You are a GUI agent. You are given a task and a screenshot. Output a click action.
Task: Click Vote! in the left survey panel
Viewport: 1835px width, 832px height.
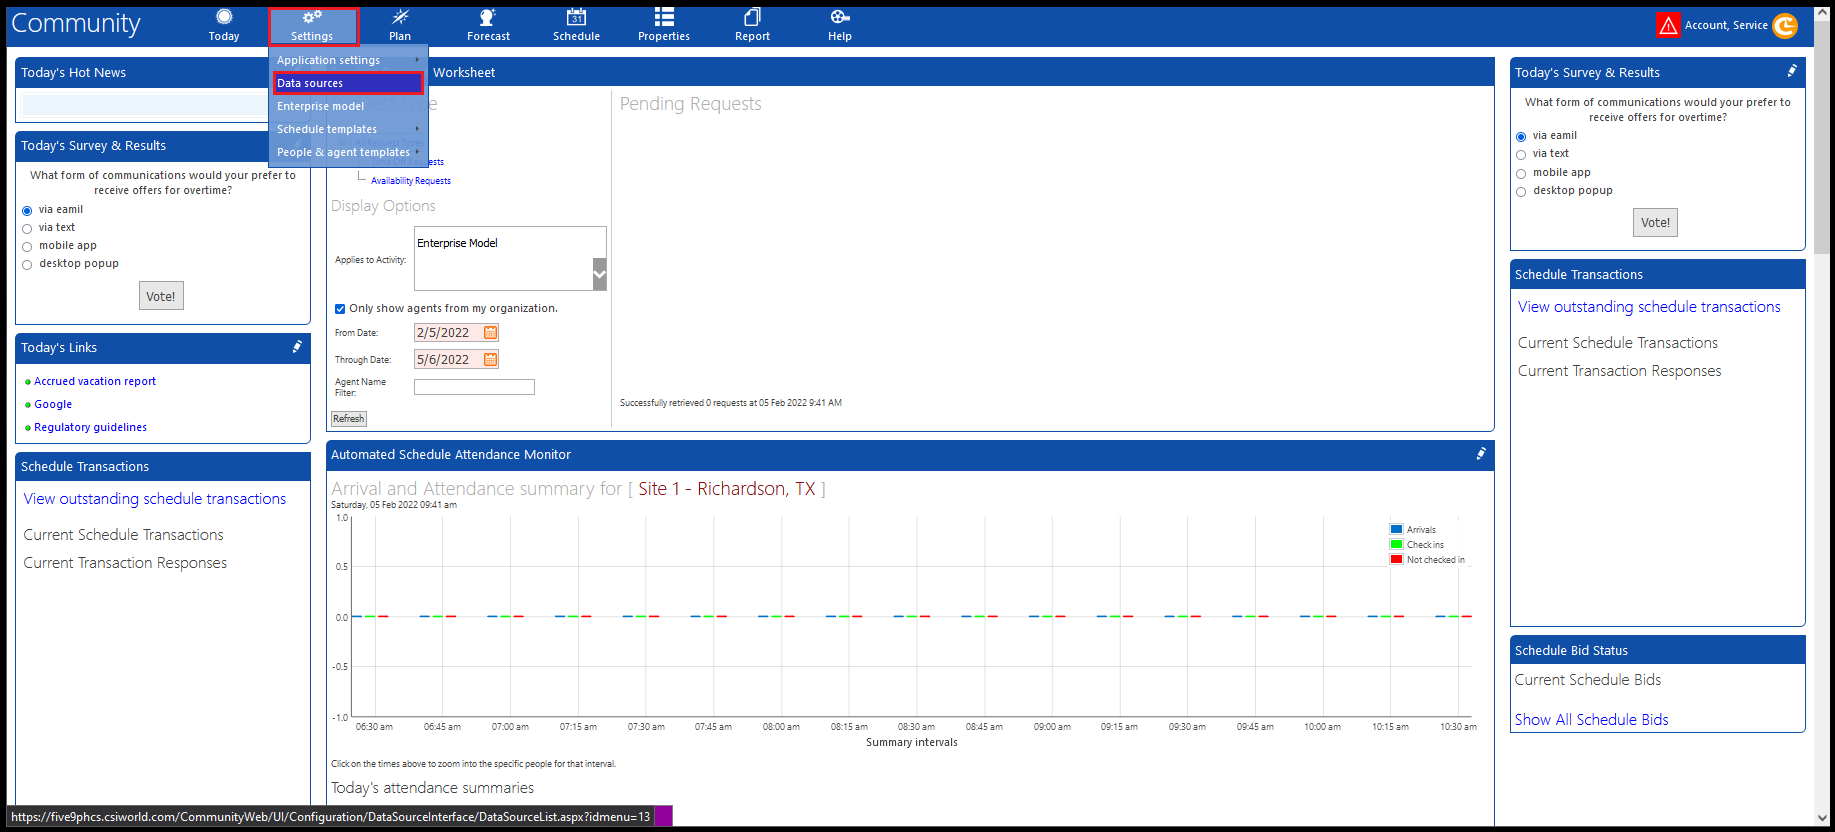(161, 296)
